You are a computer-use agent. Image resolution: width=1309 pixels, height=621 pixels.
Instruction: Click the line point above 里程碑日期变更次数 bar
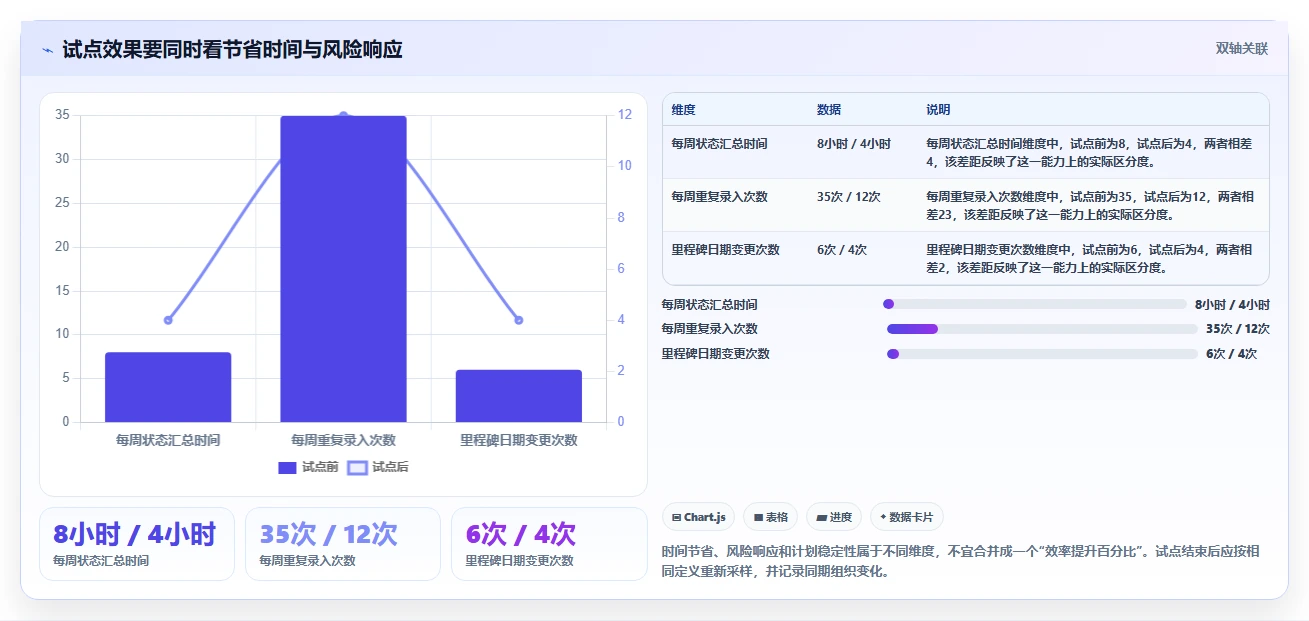tap(518, 320)
